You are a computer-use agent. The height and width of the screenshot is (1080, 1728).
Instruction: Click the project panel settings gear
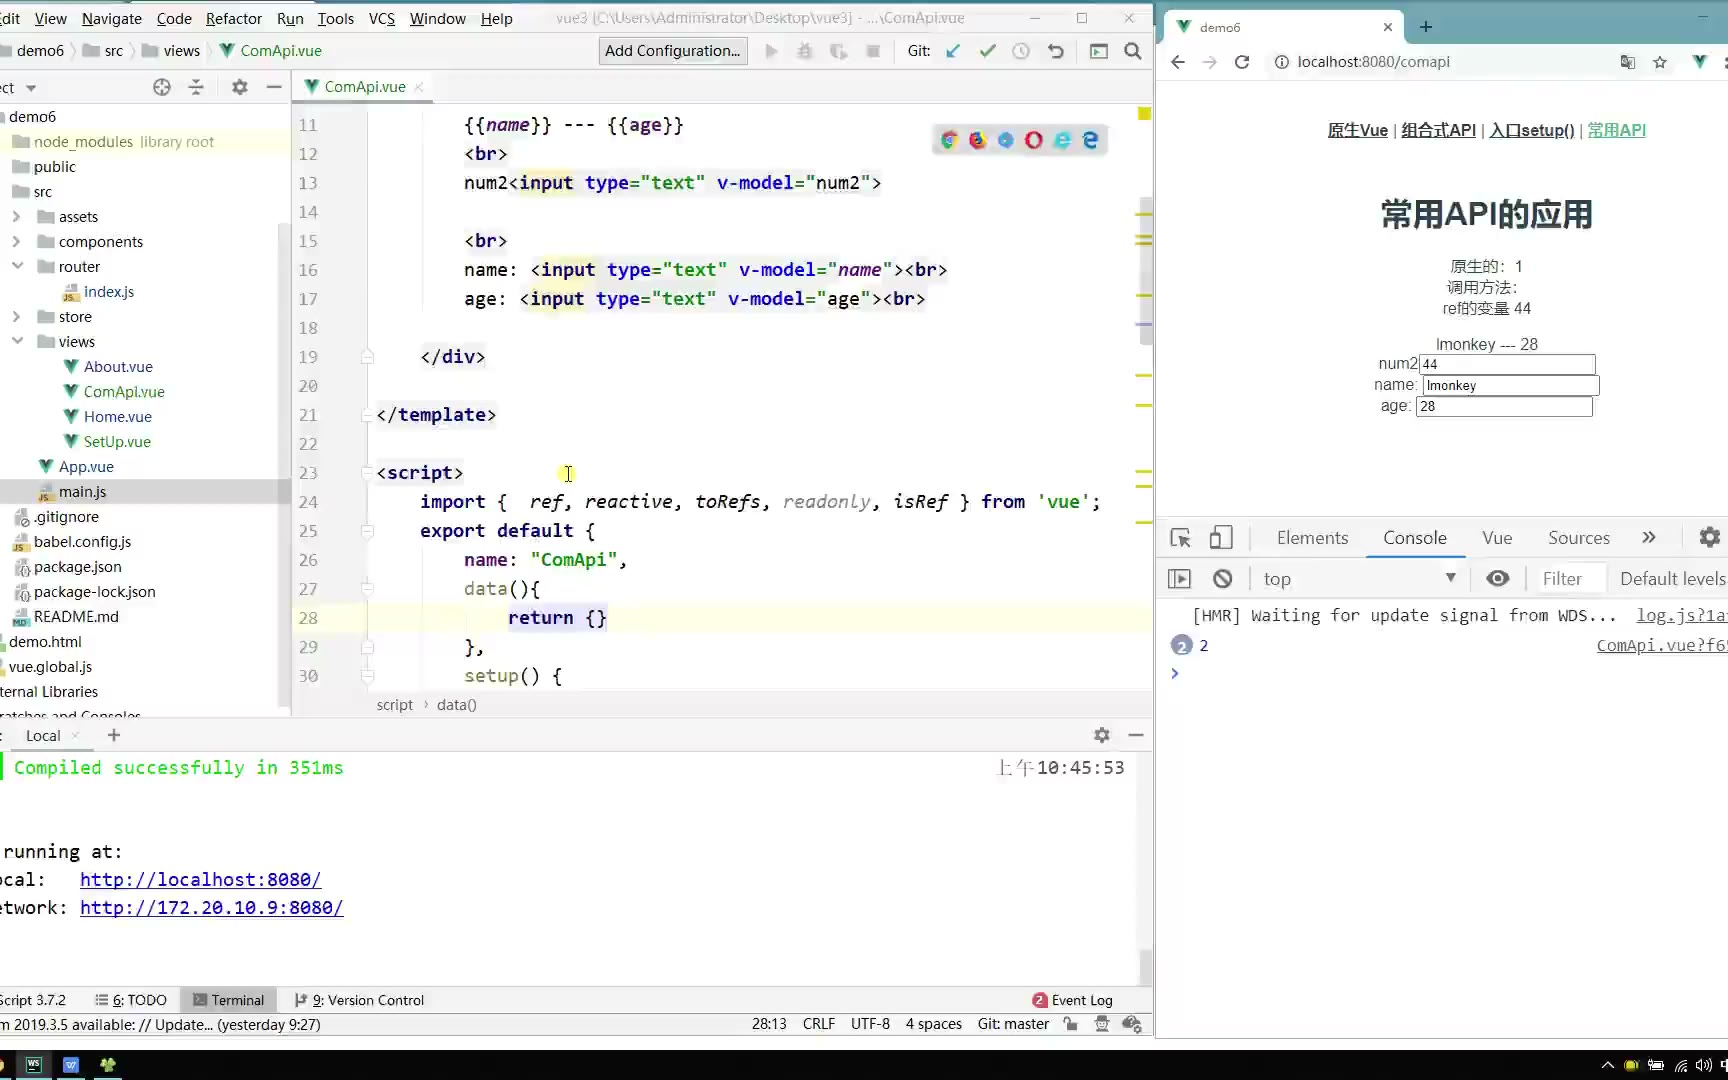tap(239, 87)
